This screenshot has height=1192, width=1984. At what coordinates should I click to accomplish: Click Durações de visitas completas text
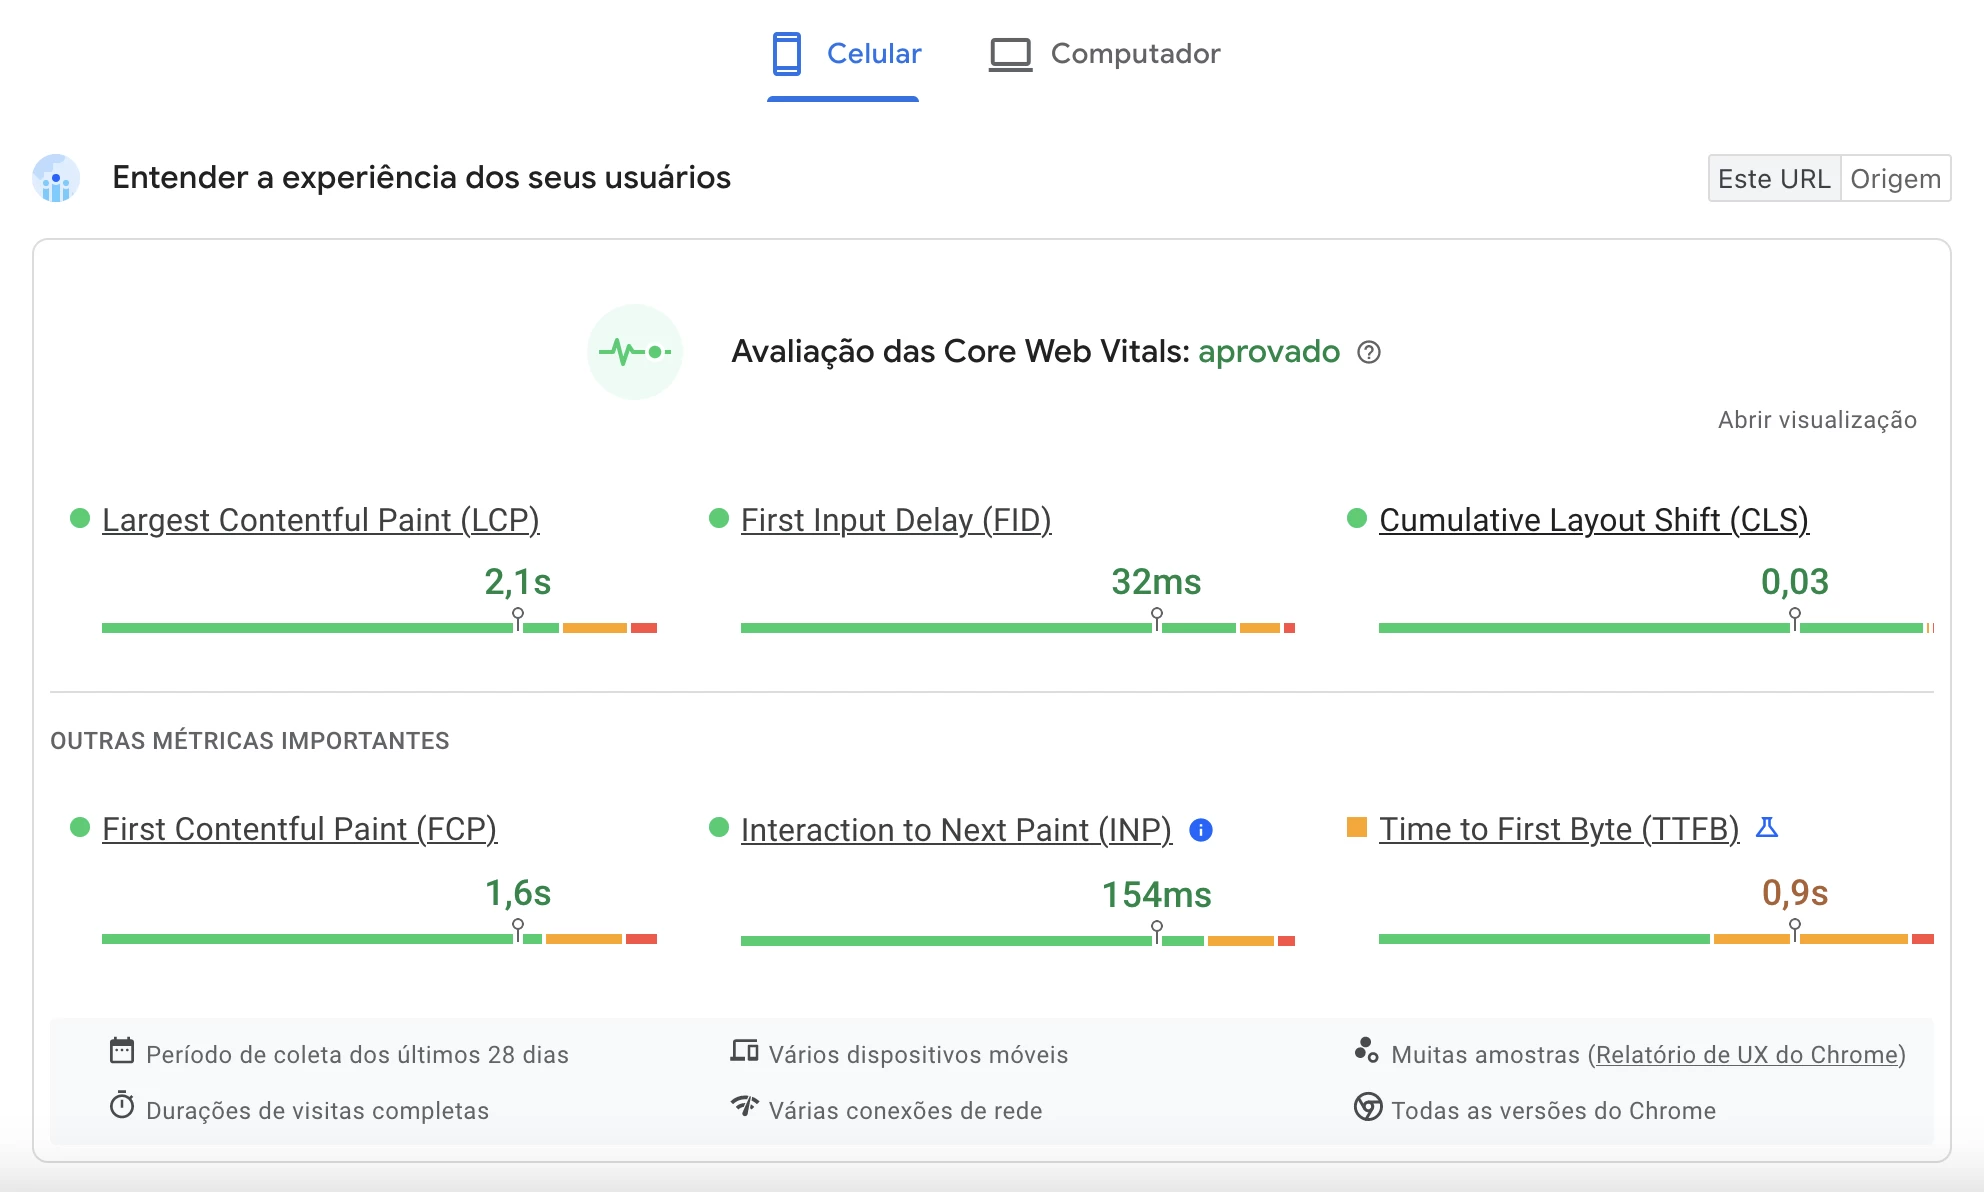[x=317, y=1111]
